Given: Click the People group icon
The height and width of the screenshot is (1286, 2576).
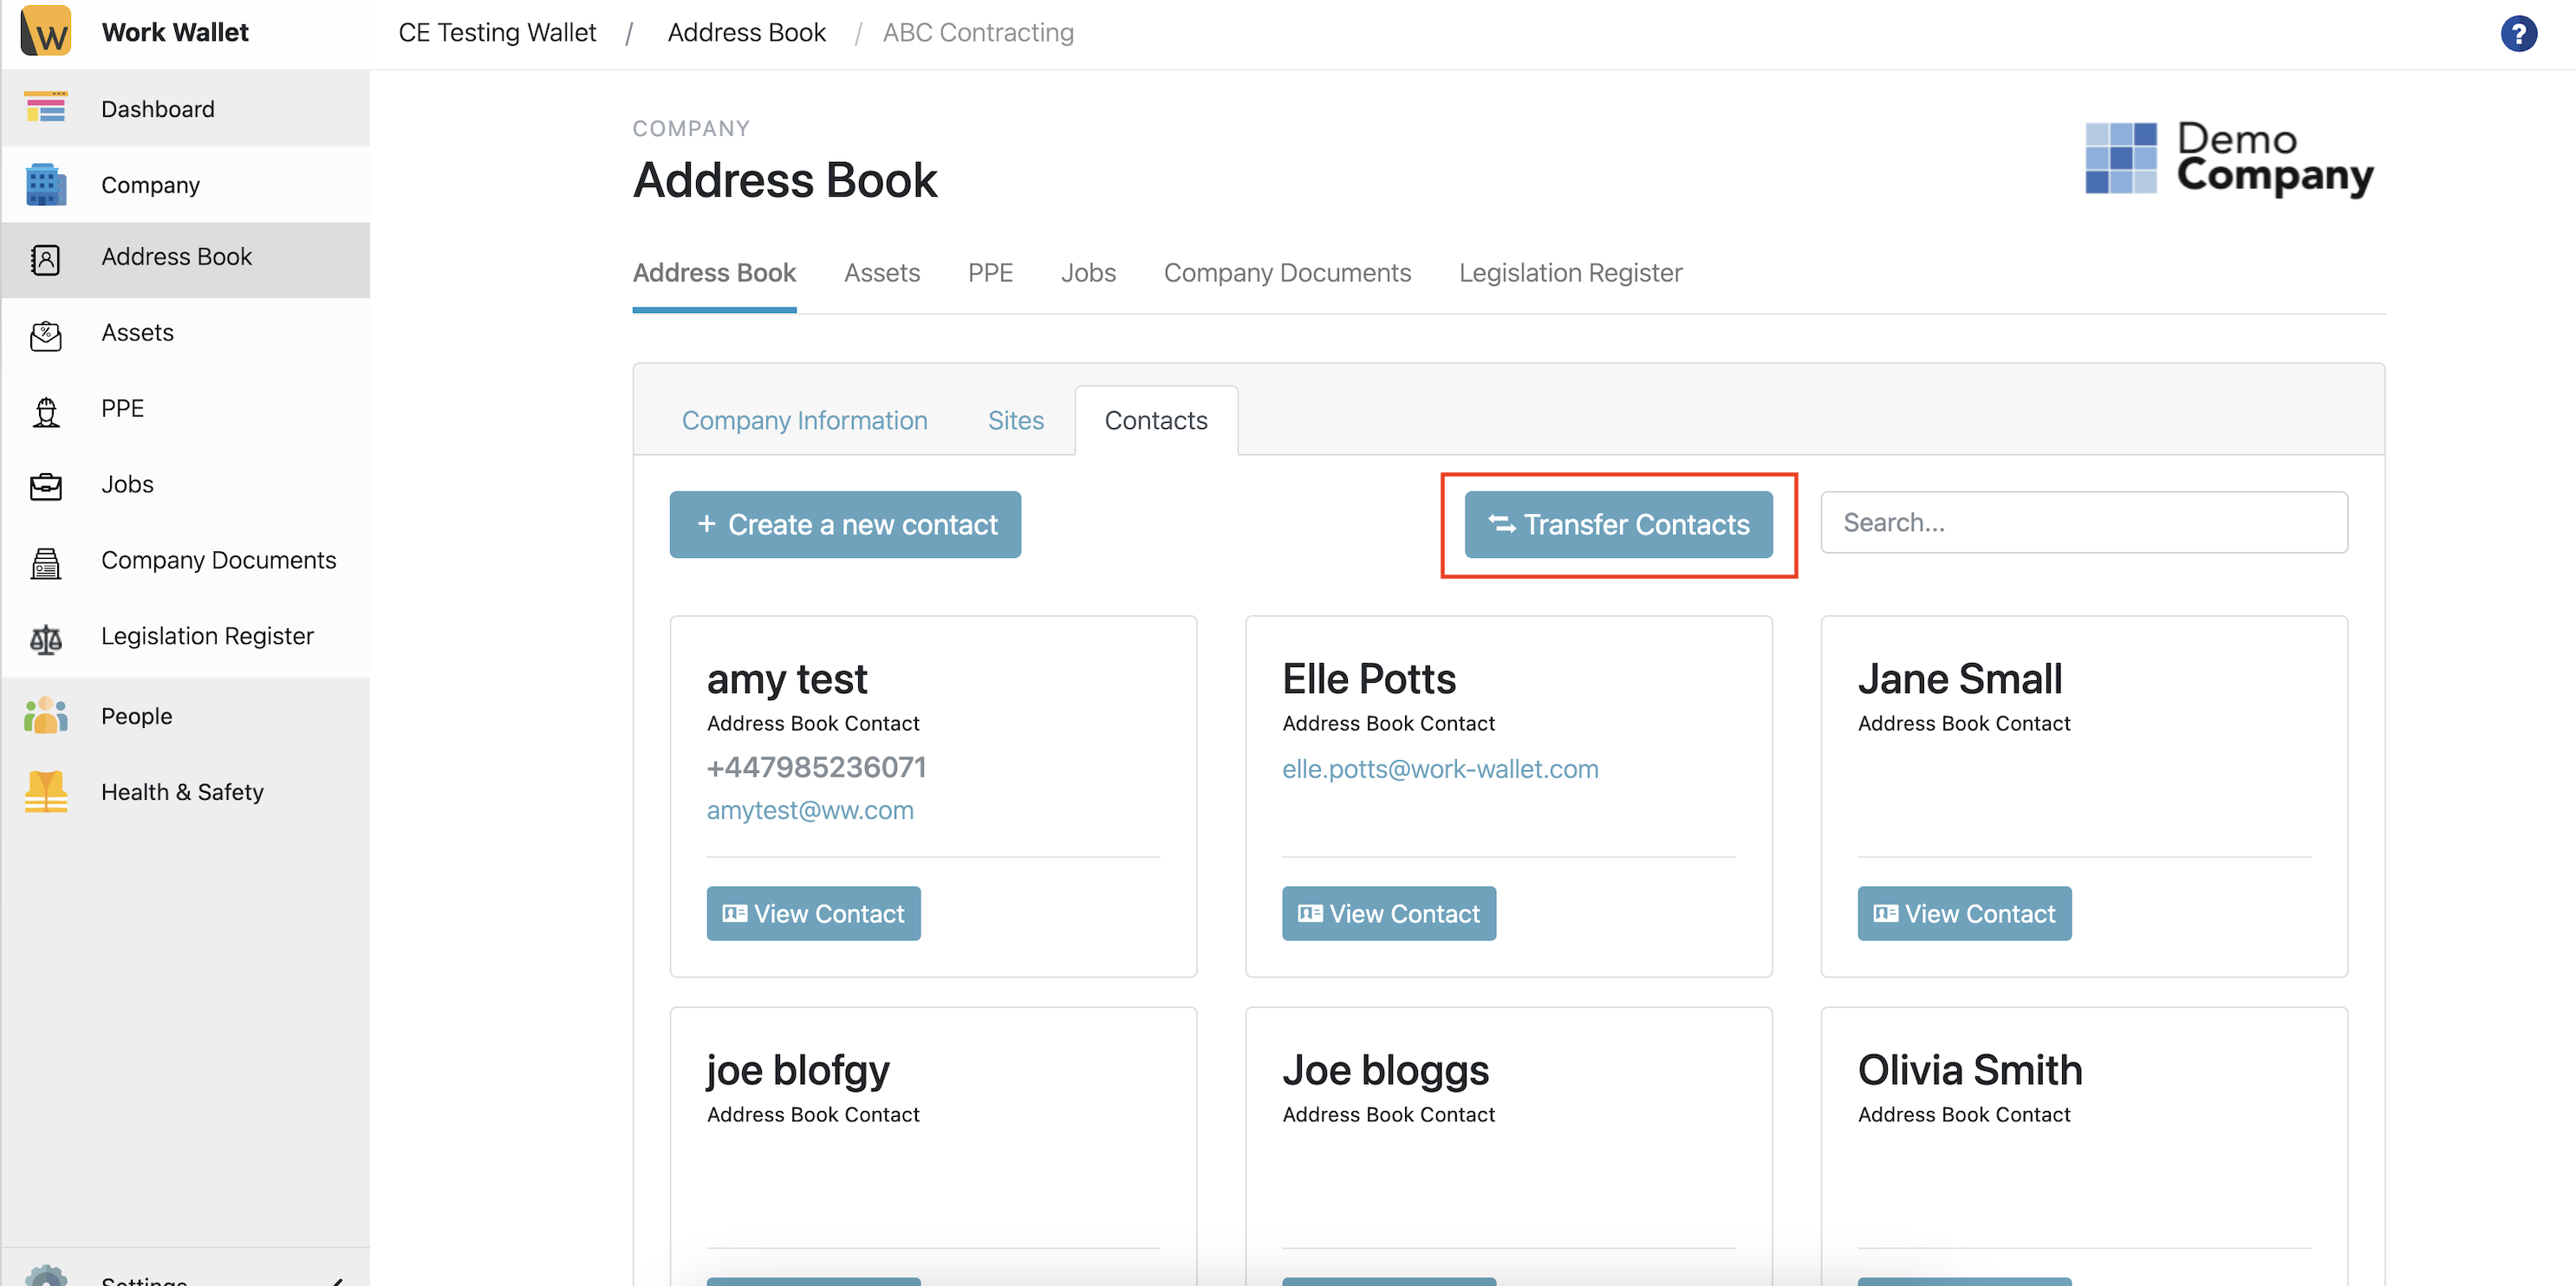Looking at the screenshot, I should [45, 716].
